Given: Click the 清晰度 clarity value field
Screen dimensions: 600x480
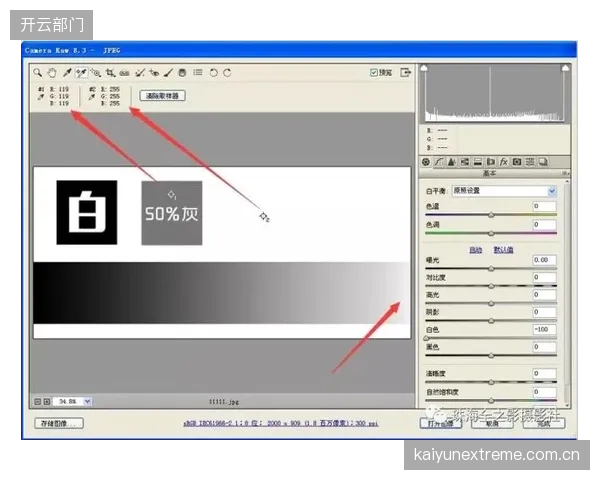Looking at the screenshot, I should pos(545,374).
